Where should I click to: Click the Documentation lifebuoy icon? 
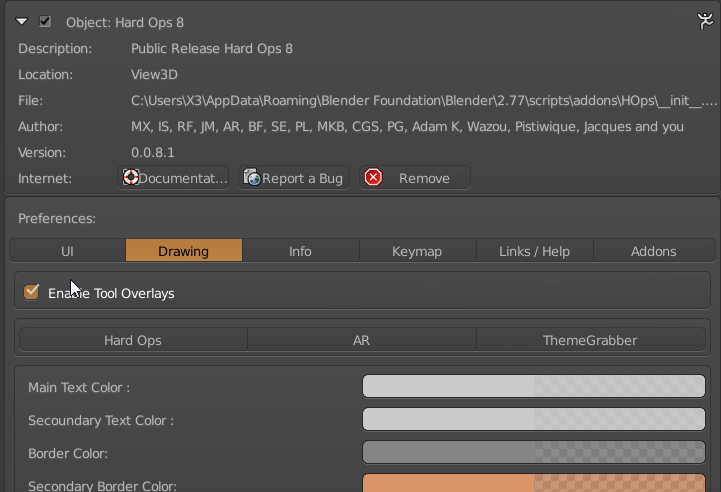(131, 177)
